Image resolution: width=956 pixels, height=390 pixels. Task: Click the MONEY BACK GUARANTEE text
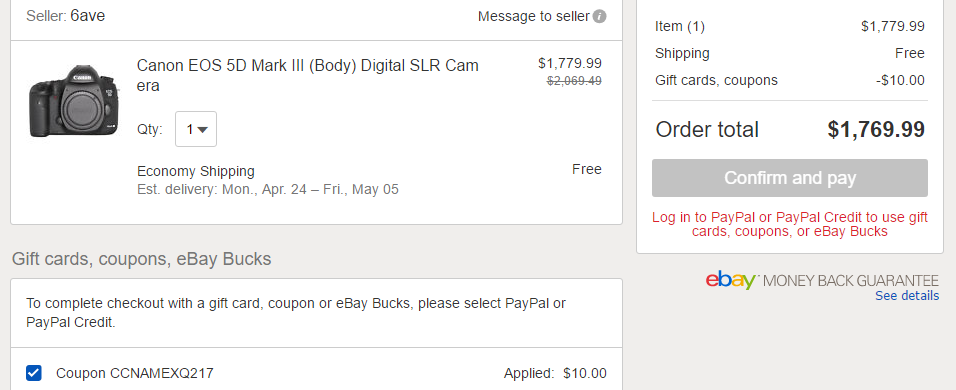click(x=851, y=281)
